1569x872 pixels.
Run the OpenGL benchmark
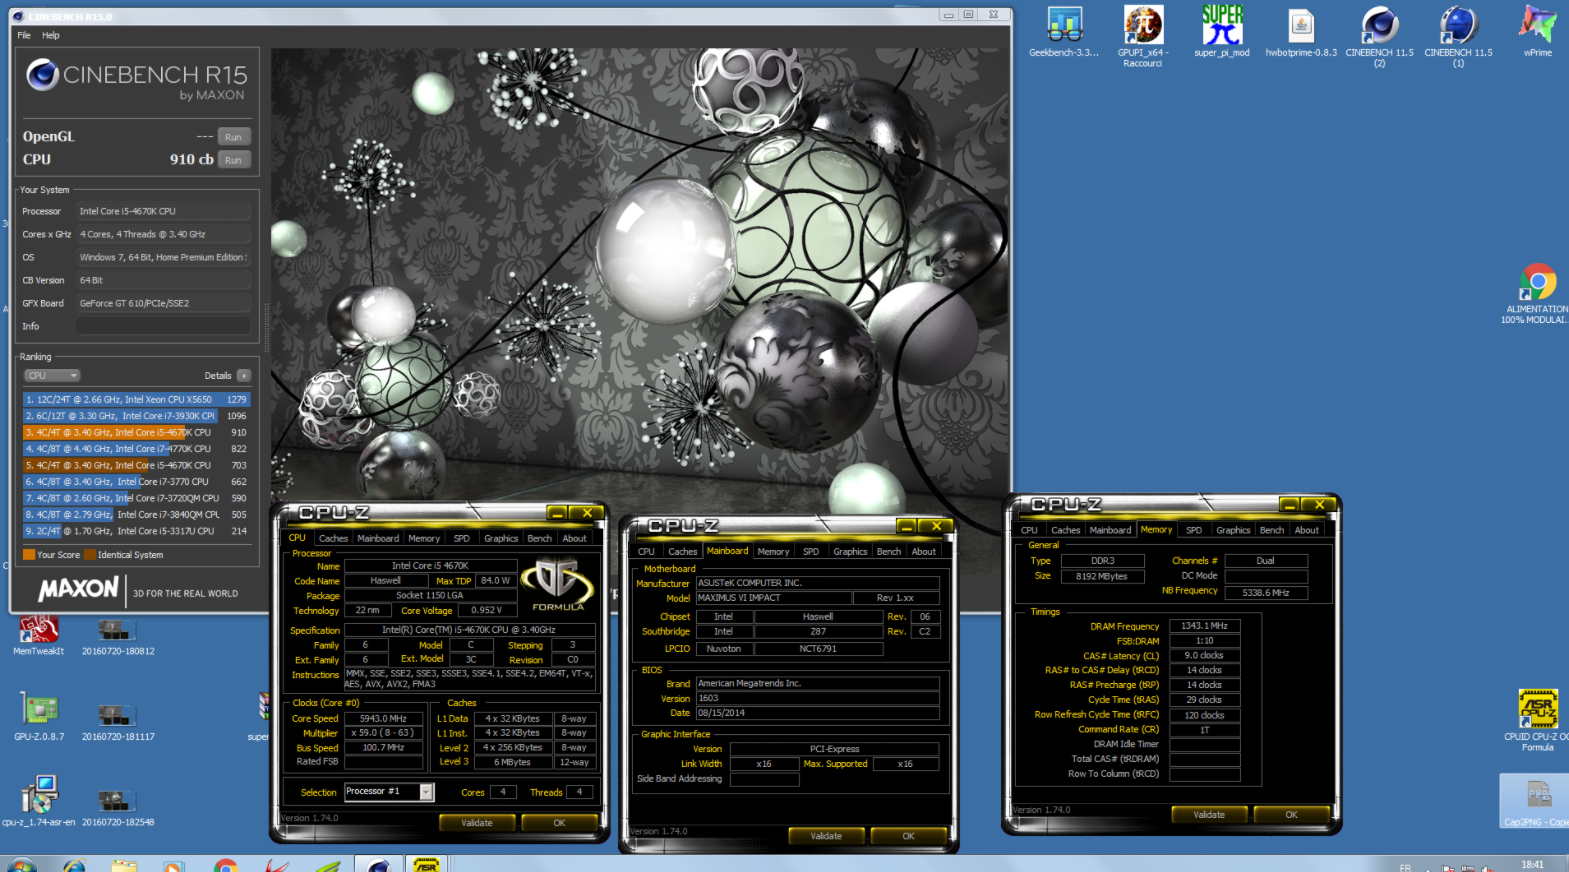[x=233, y=137]
